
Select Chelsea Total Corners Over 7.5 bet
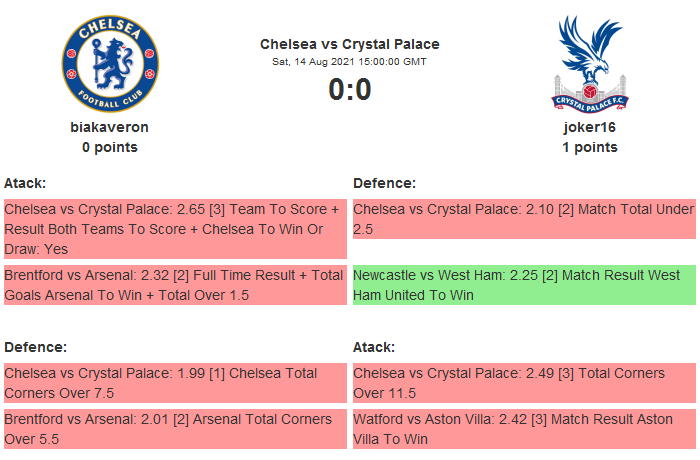[174, 383]
